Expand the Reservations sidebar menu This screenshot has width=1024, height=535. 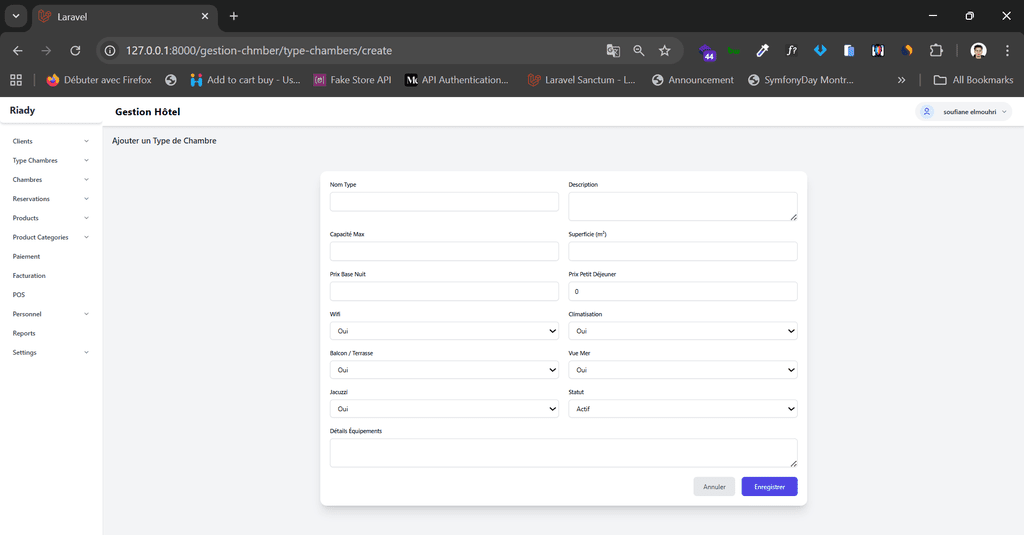click(x=50, y=199)
